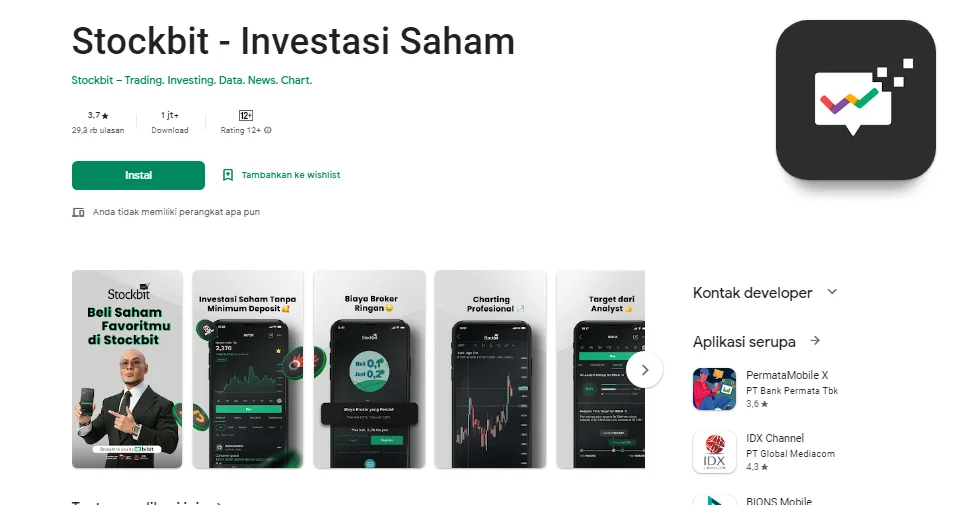Click Tambahkan ke wishlist link
This screenshot has width=975, height=505.
(290, 175)
